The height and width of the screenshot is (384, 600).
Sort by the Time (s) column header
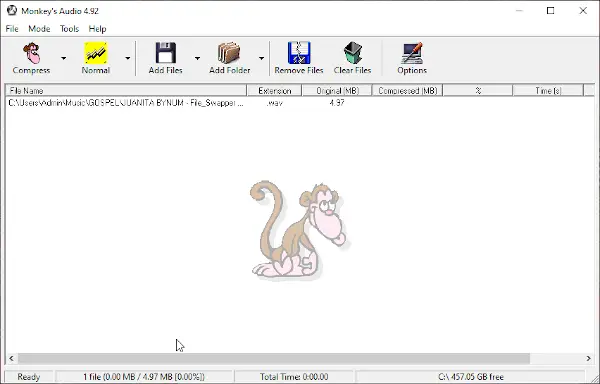click(548, 91)
